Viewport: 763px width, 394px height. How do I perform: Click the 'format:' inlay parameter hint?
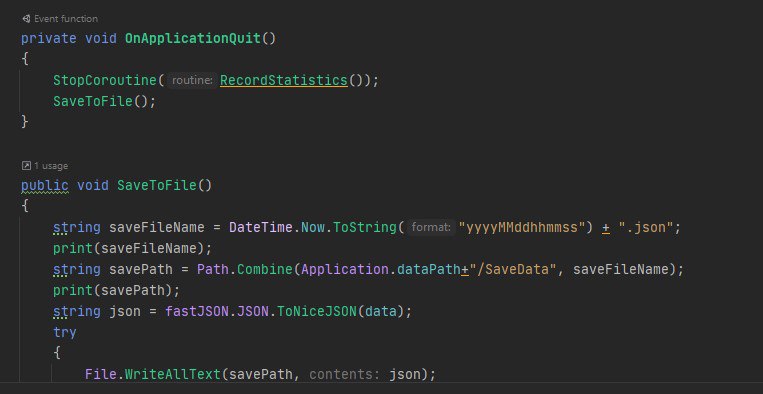431,227
